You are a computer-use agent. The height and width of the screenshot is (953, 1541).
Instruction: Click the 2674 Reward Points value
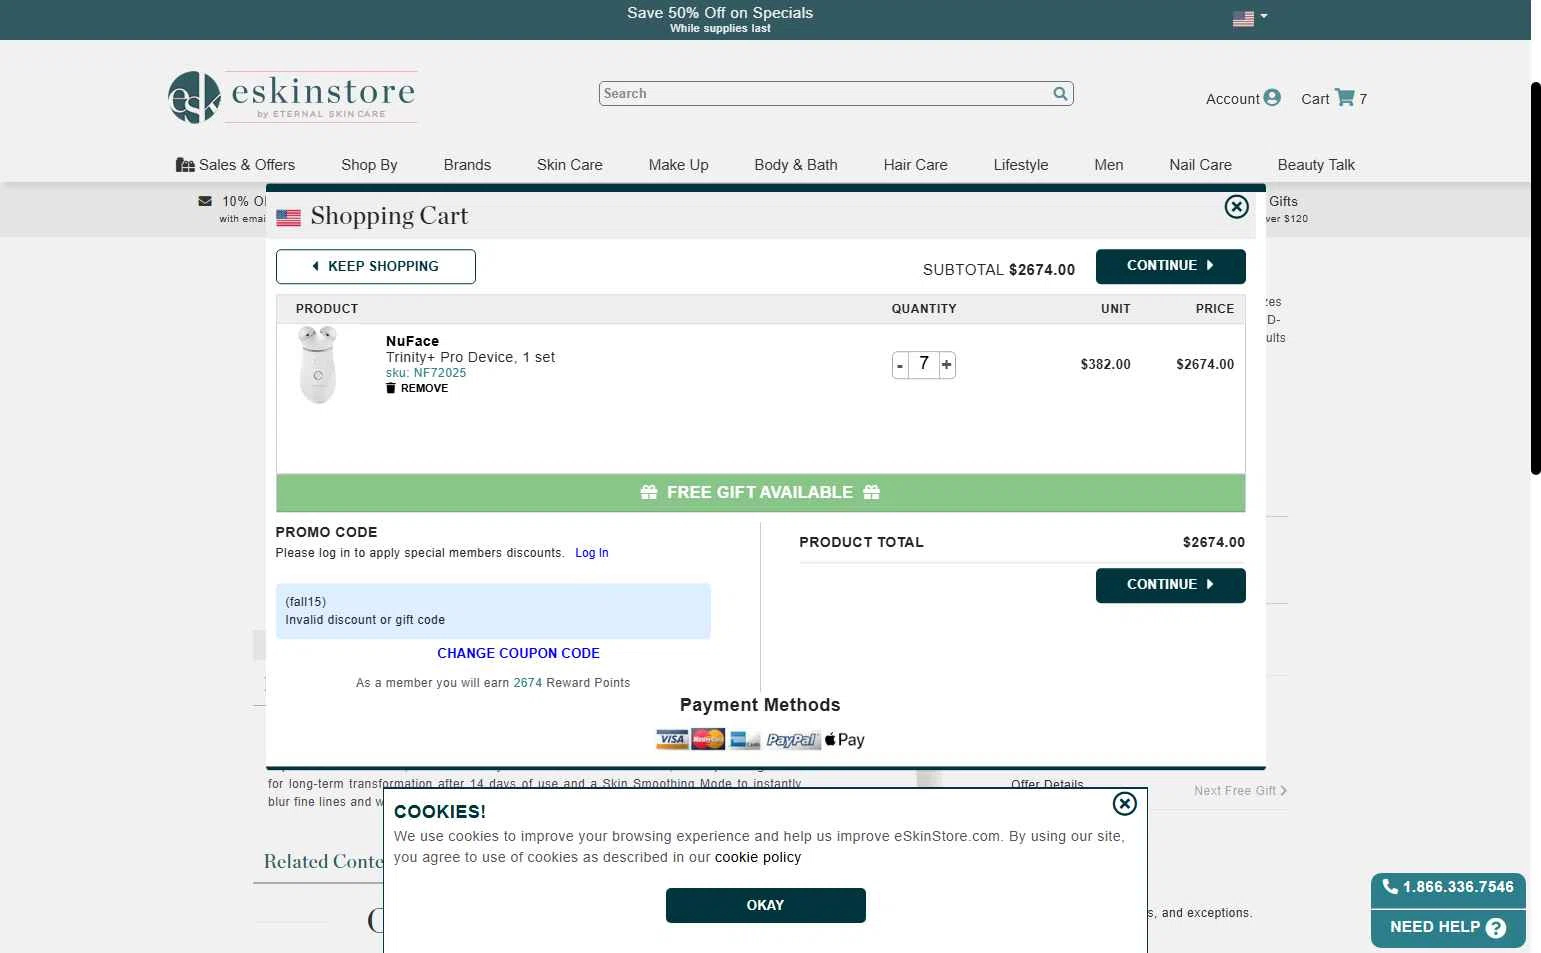click(x=527, y=683)
